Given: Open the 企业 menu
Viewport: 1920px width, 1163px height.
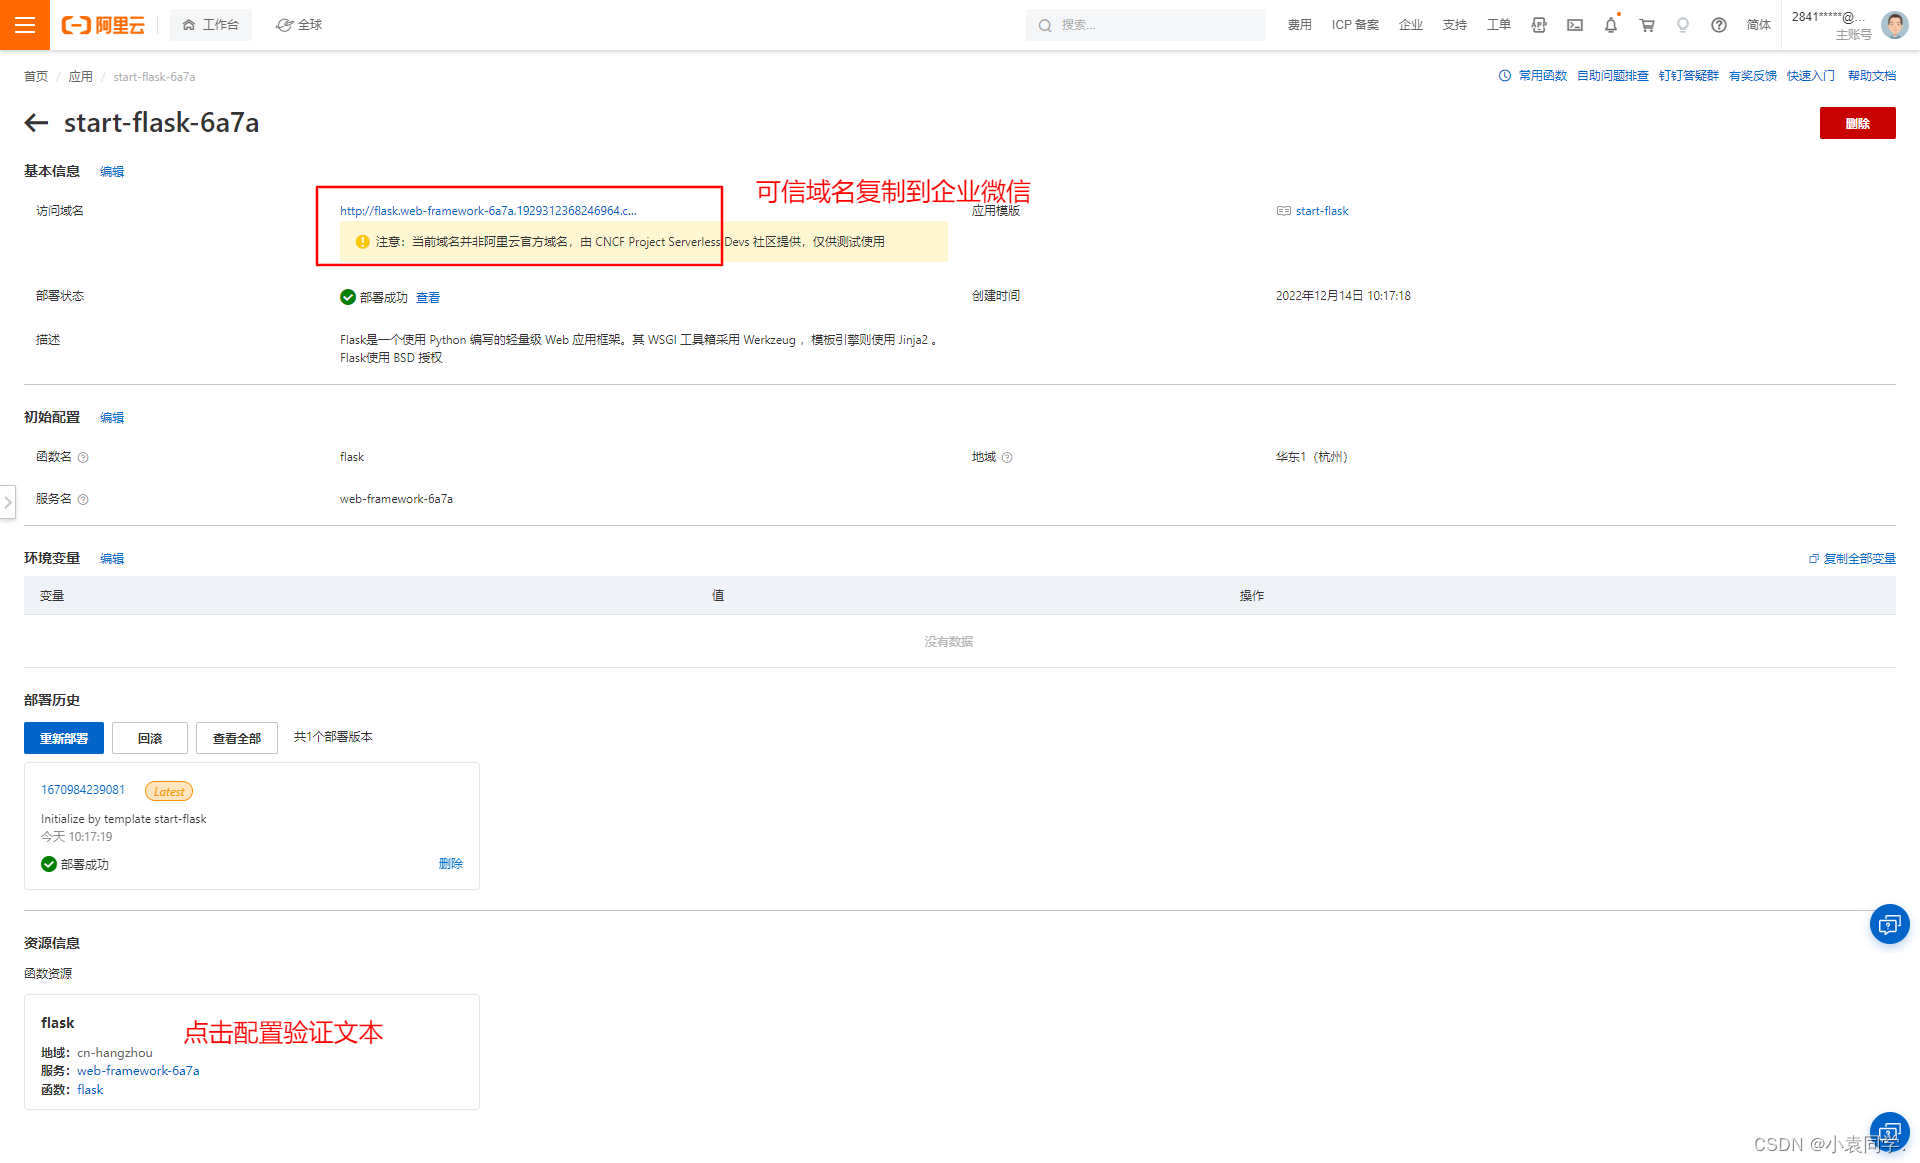Looking at the screenshot, I should pyautogui.click(x=1411, y=25).
